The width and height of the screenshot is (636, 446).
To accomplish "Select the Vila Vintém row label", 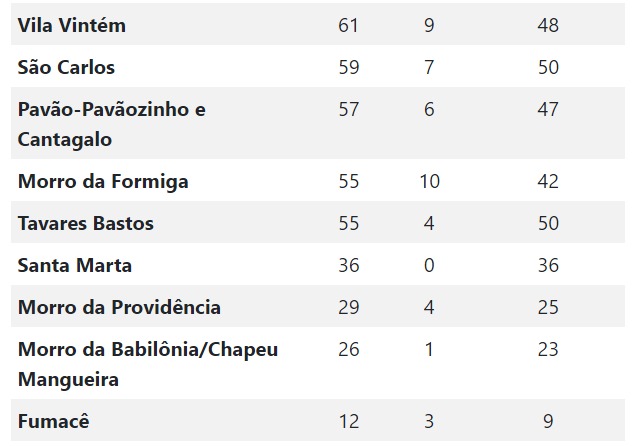I will tap(72, 26).
